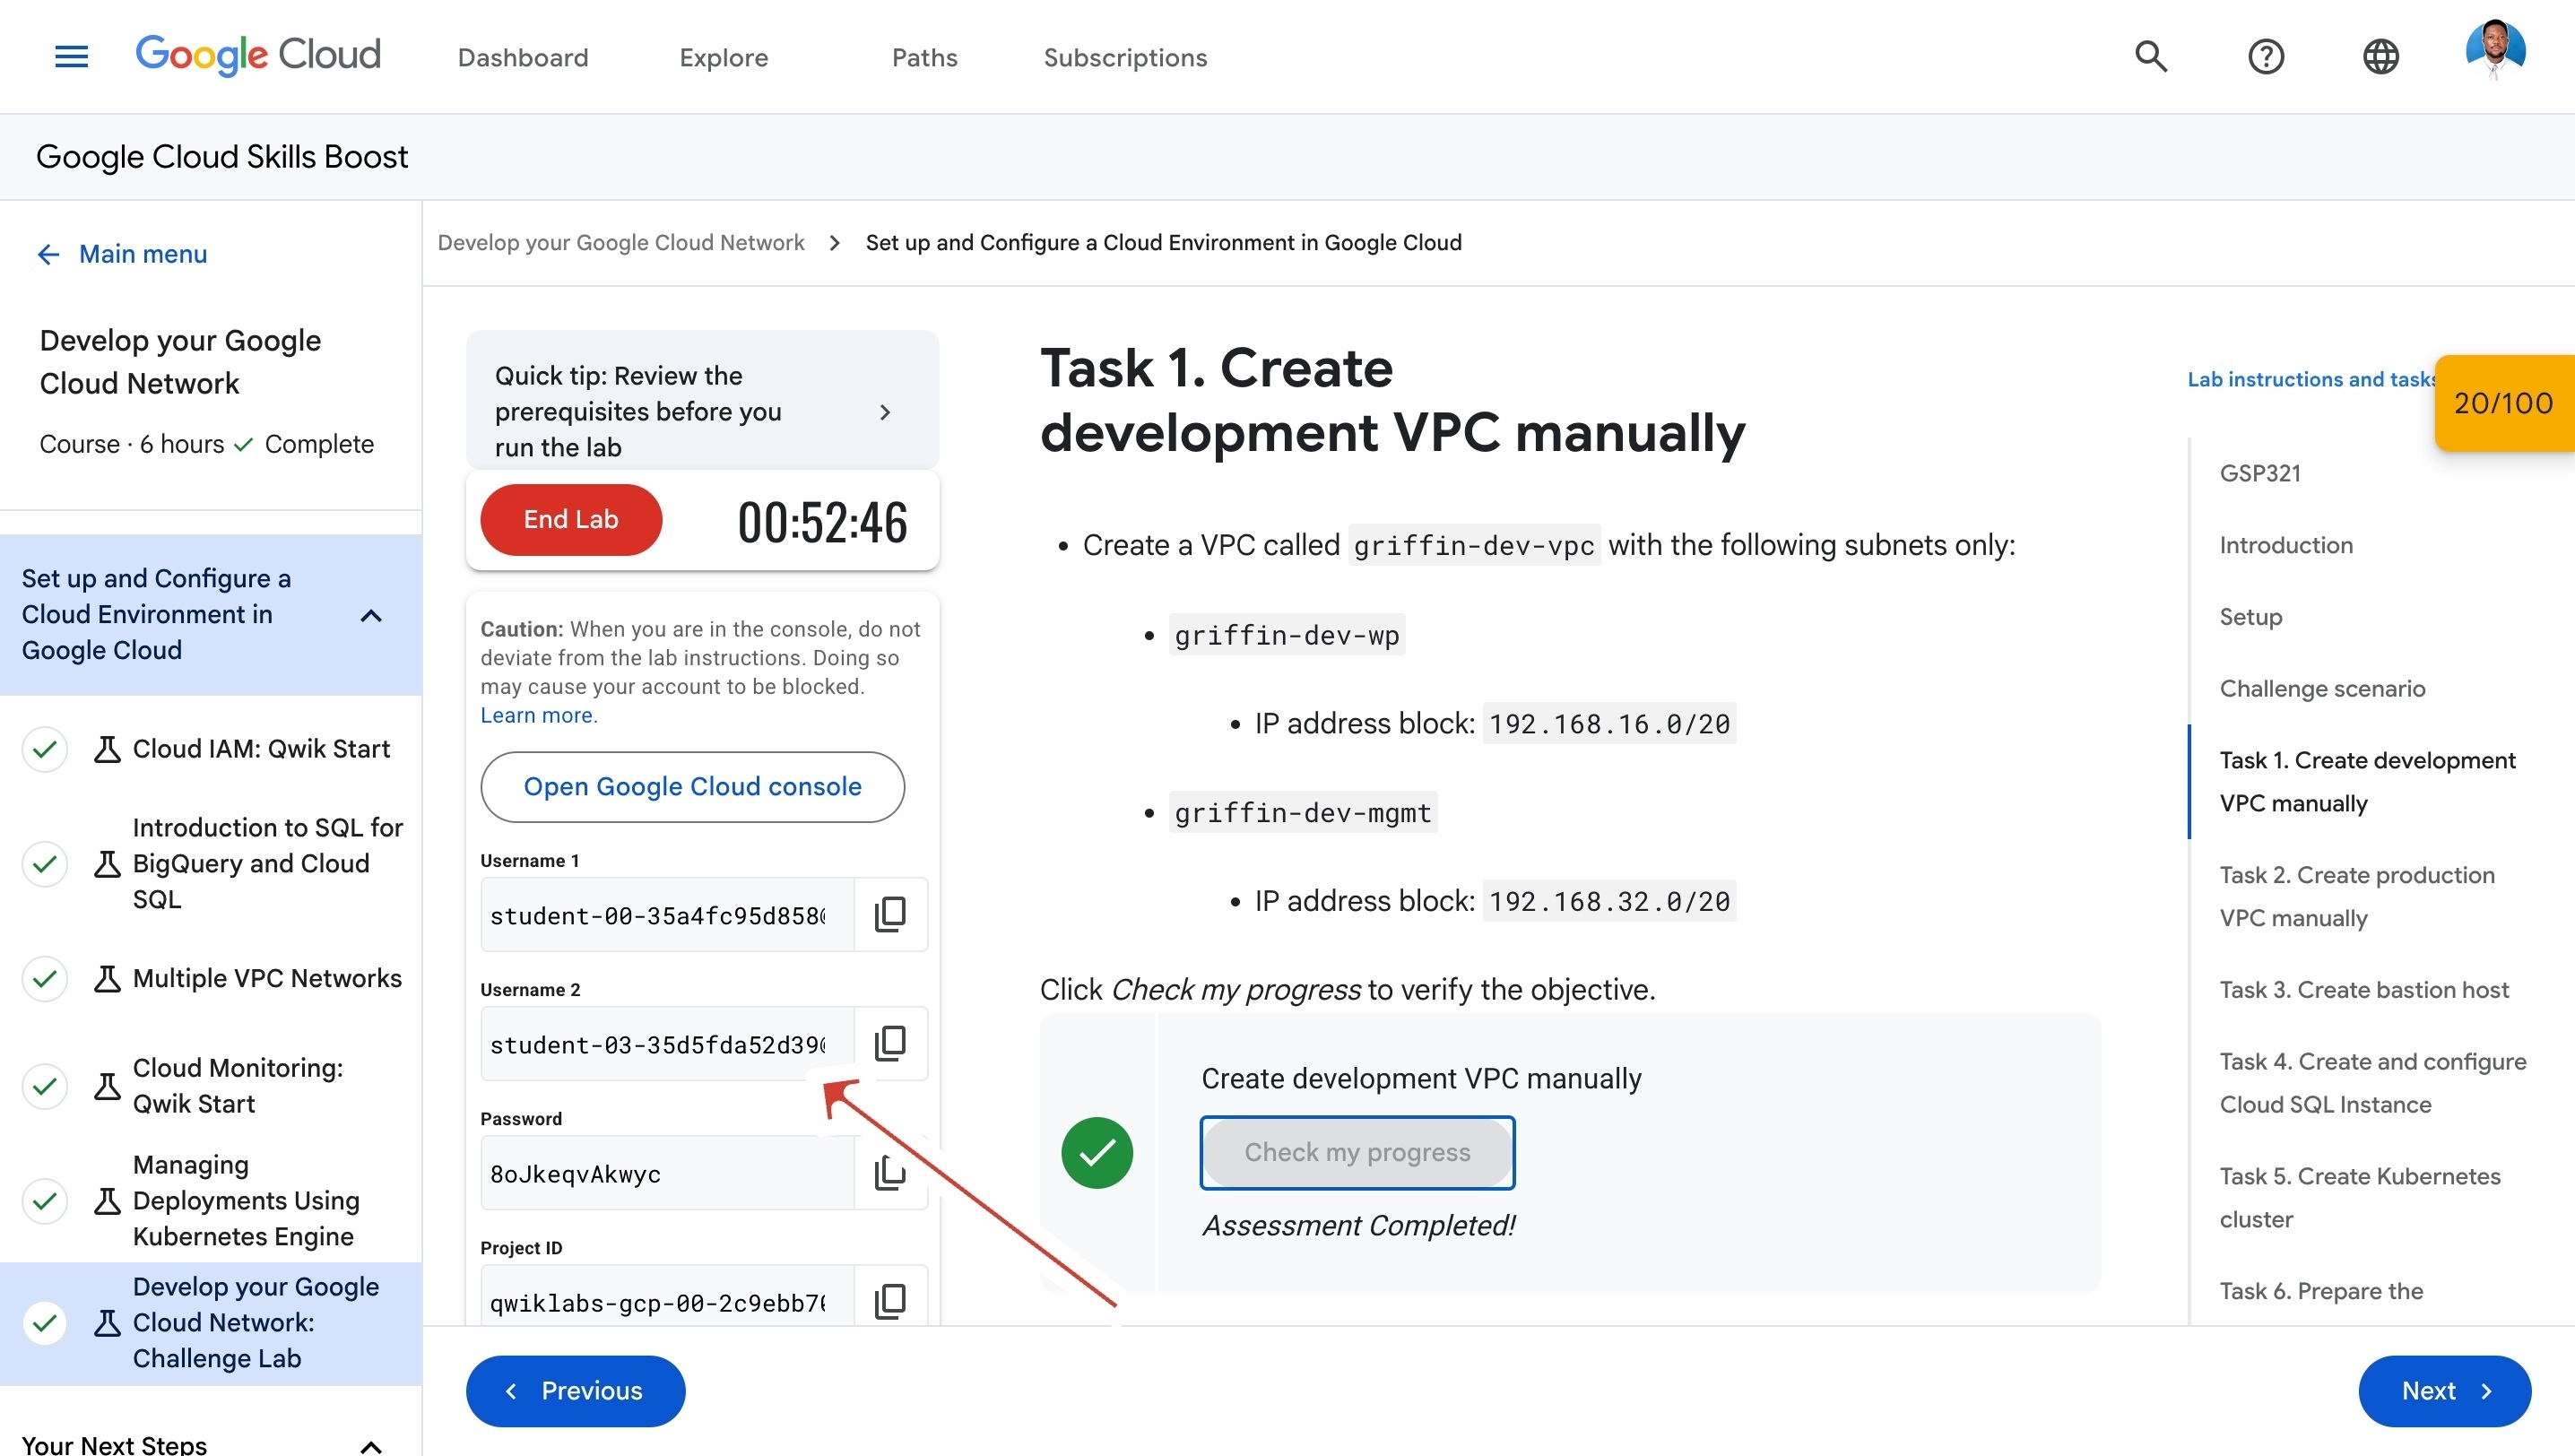Image resolution: width=2575 pixels, height=1456 pixels.
Task: Click the Google Cloud logo
Action: coord(258,55)
